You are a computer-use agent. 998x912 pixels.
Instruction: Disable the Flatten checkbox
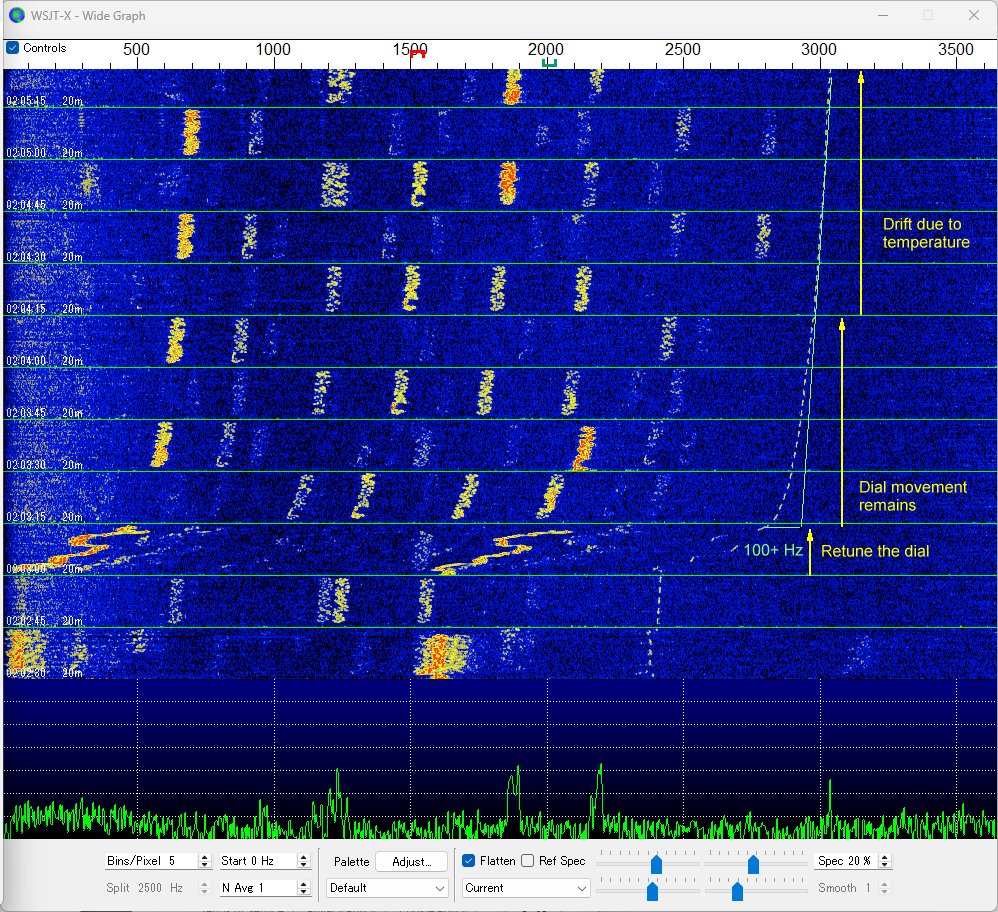point(469,861)
